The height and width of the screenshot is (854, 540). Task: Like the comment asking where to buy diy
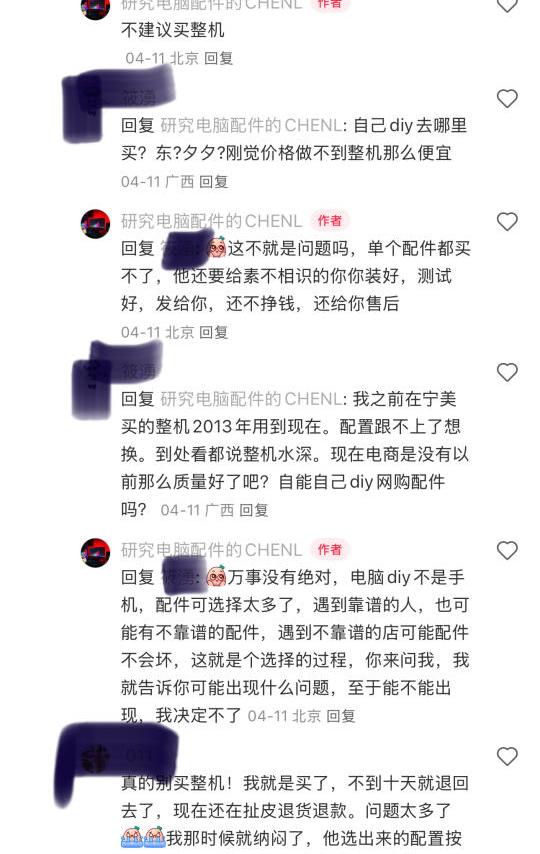tap(507, 99)
